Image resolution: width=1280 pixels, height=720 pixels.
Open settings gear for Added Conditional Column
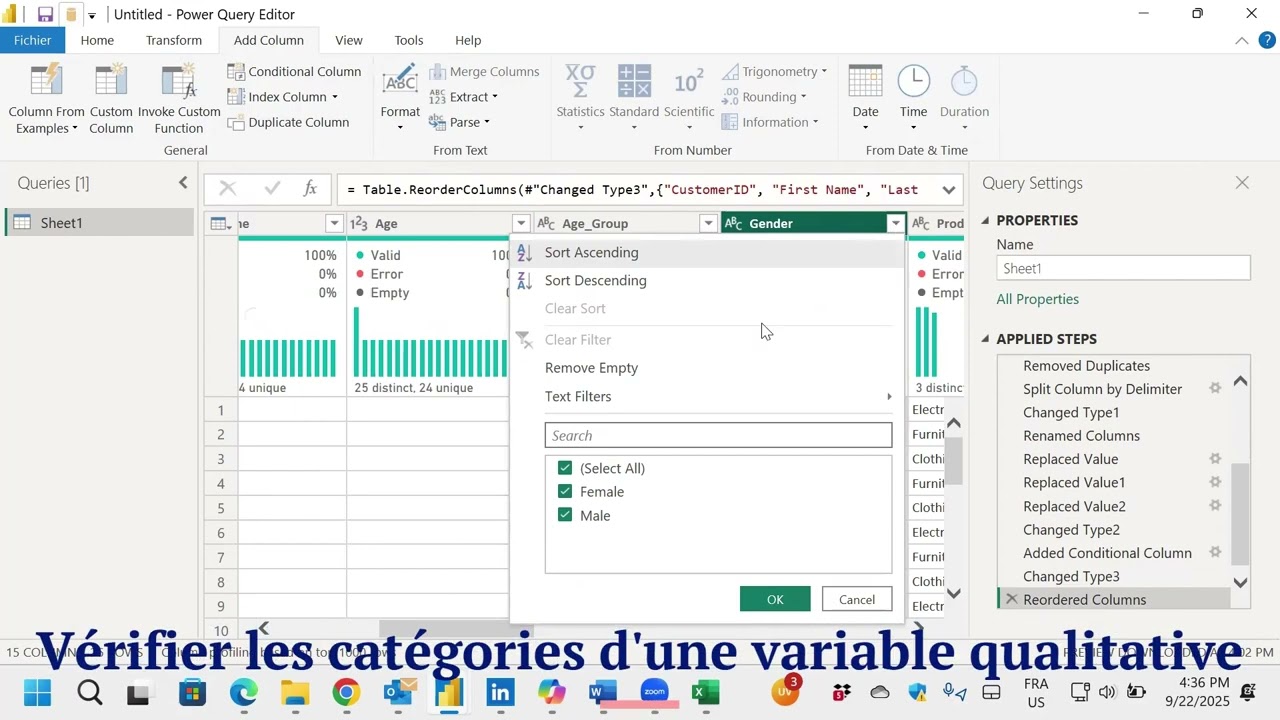pyautogui.click(x=1215, y=552)
